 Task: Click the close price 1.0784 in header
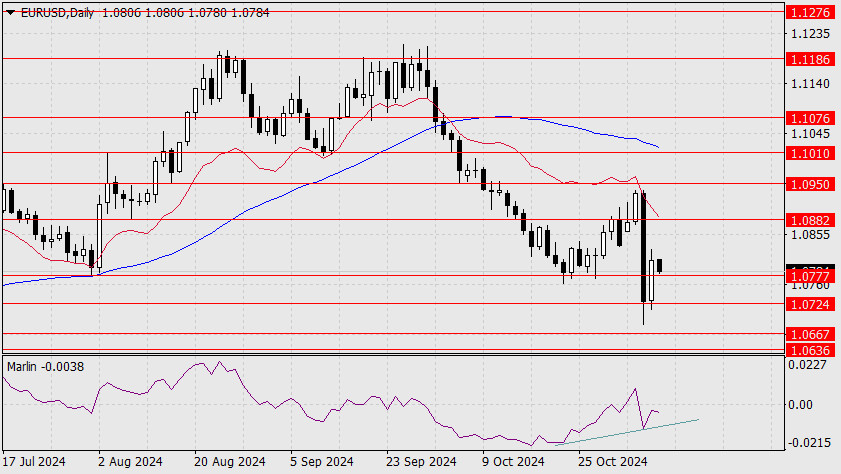[250, 12]
